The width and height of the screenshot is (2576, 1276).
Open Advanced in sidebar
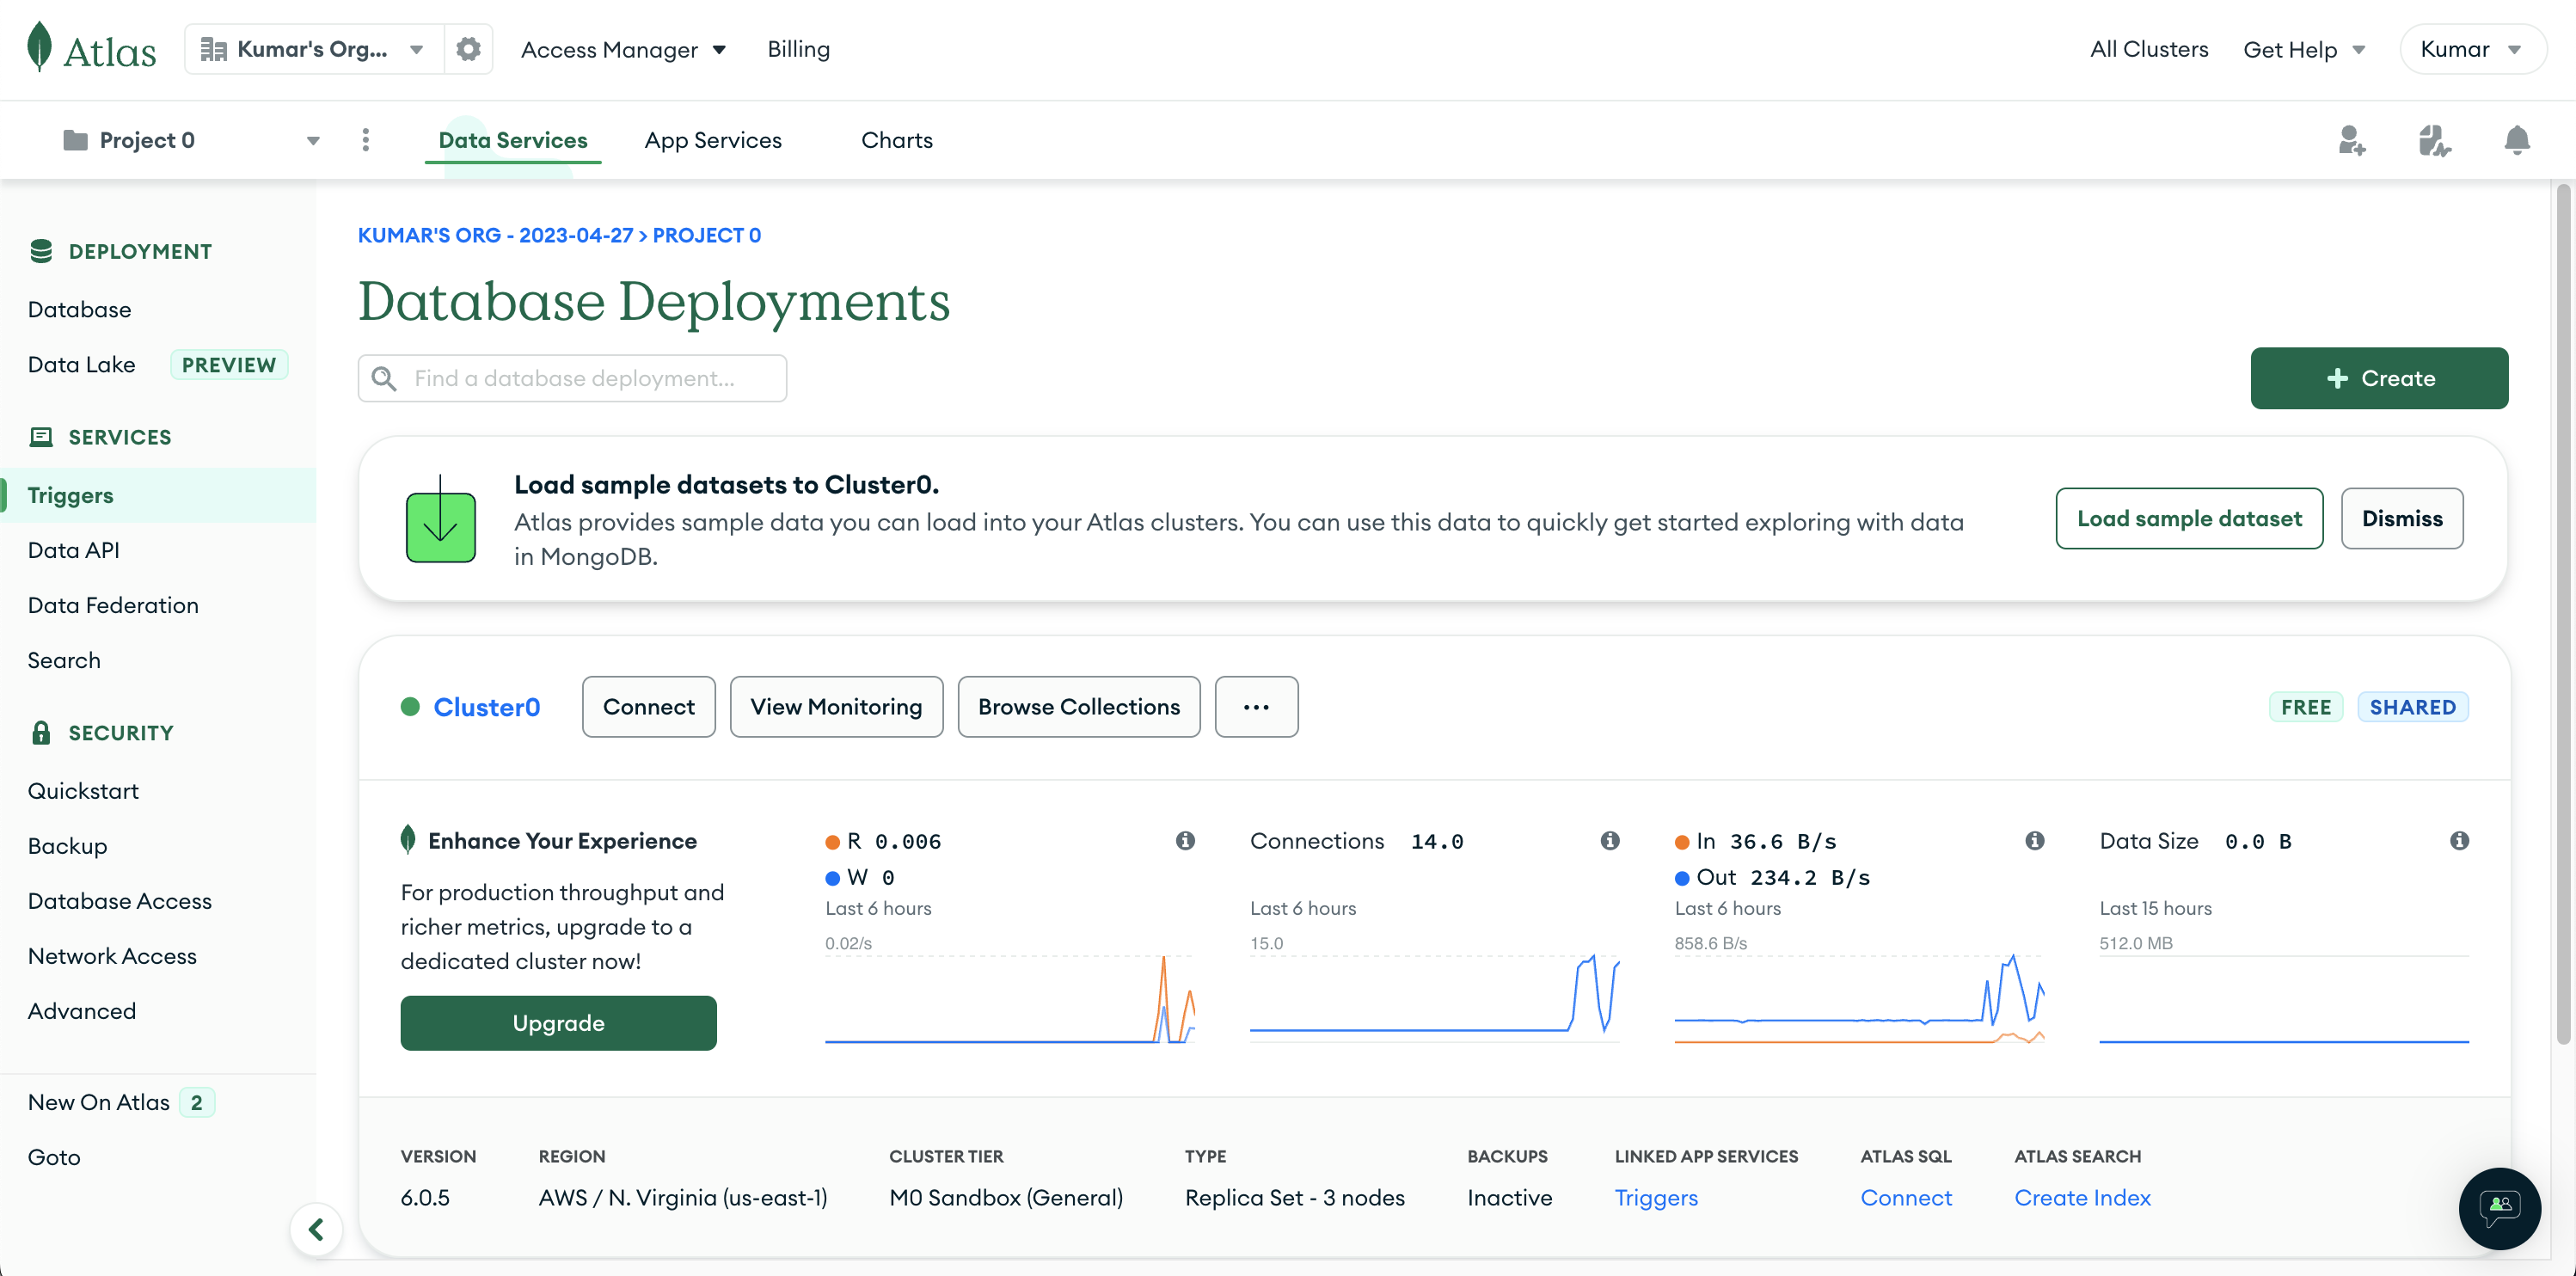(82, 1011)
